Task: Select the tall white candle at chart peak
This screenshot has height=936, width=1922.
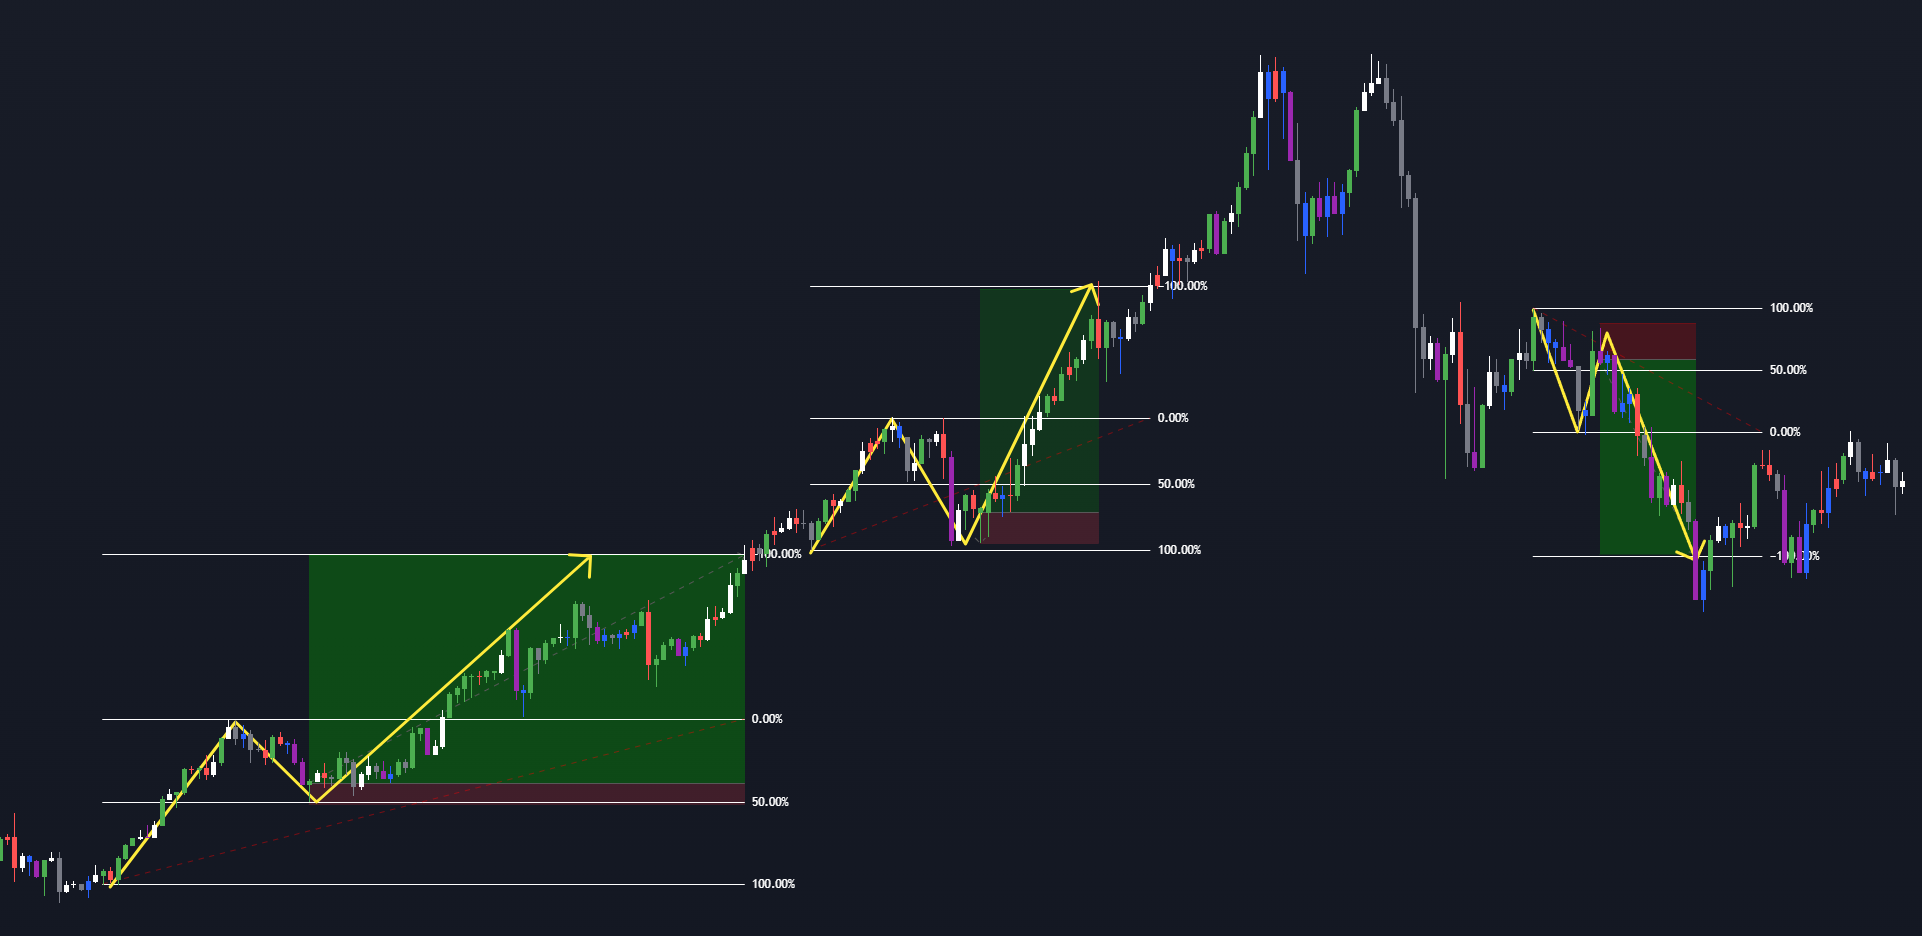Action: point(1260,95)
